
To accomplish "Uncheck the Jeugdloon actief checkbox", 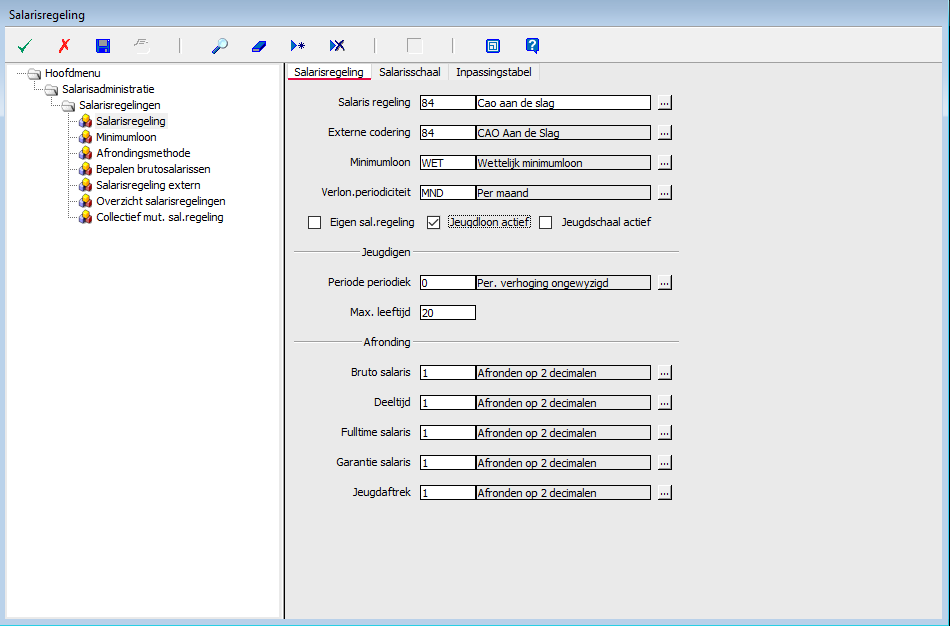I will click(x=433, y=222).
